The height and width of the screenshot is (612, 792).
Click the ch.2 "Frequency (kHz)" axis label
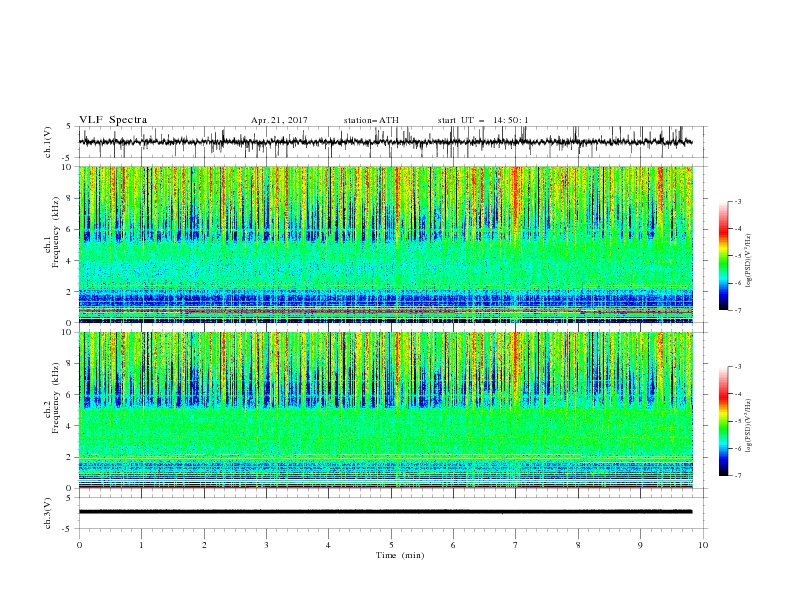55,398
